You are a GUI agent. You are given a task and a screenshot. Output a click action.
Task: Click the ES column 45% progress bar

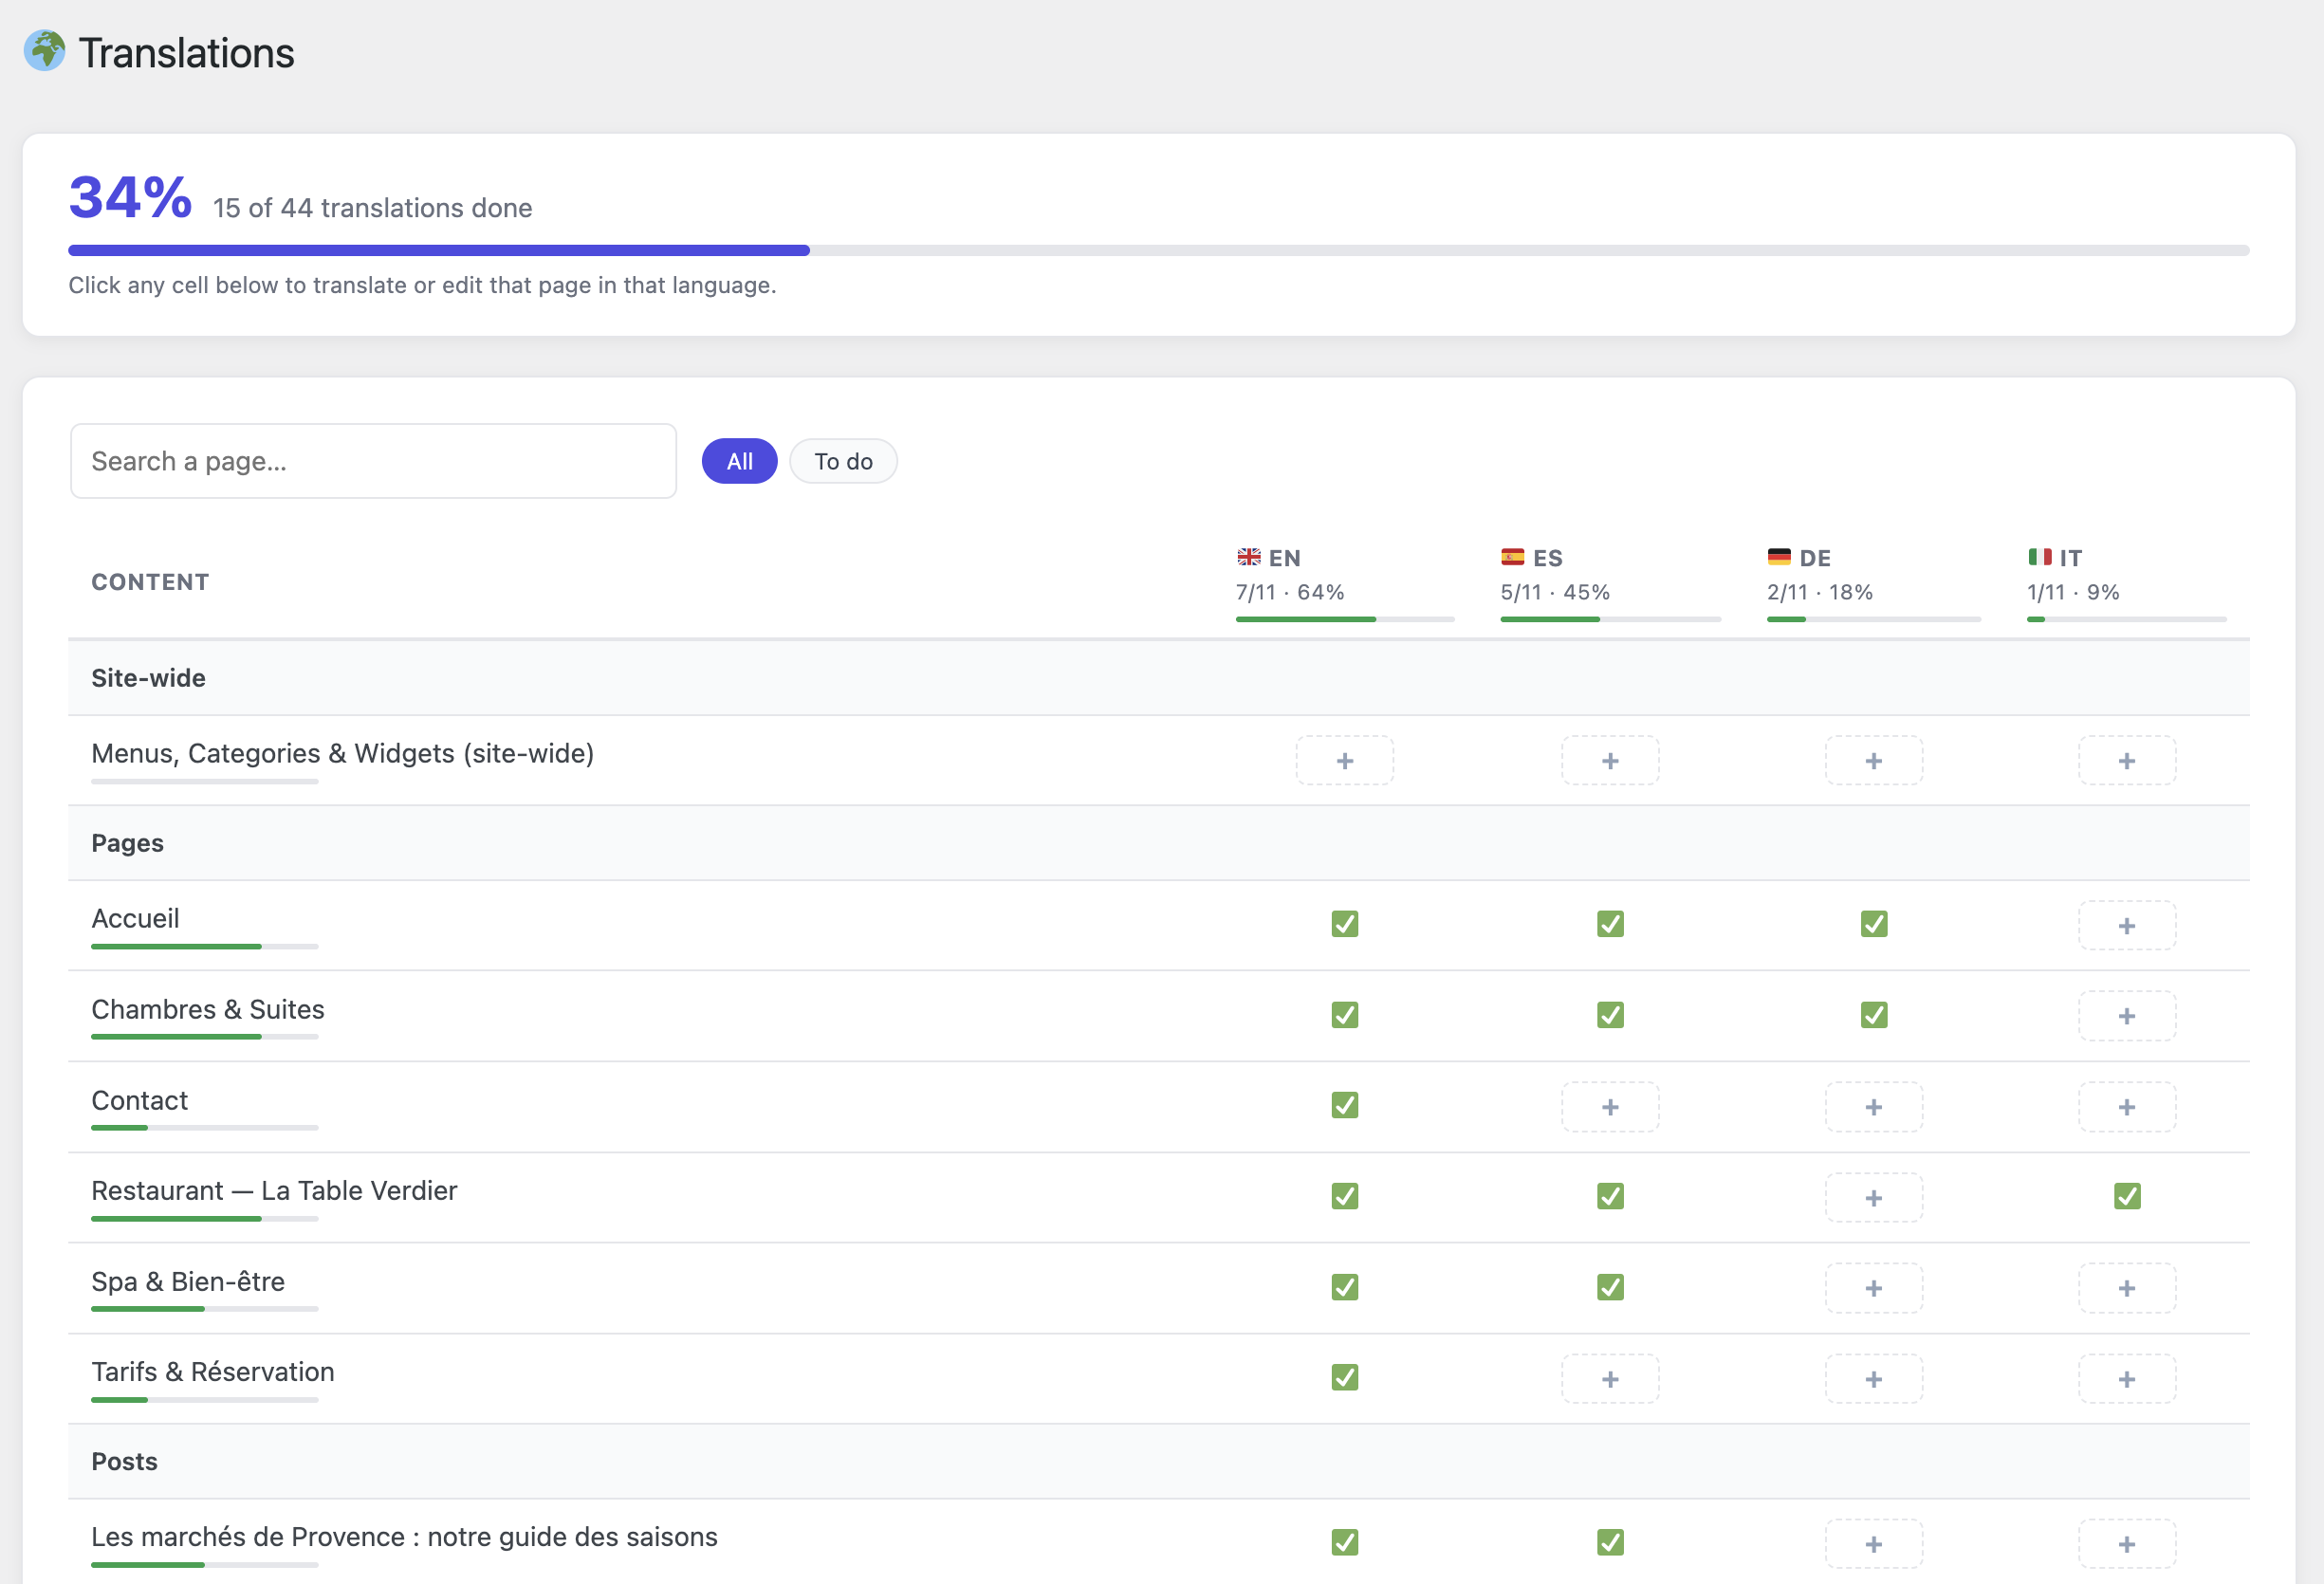pyautogui.click(x=1610, y=619)
